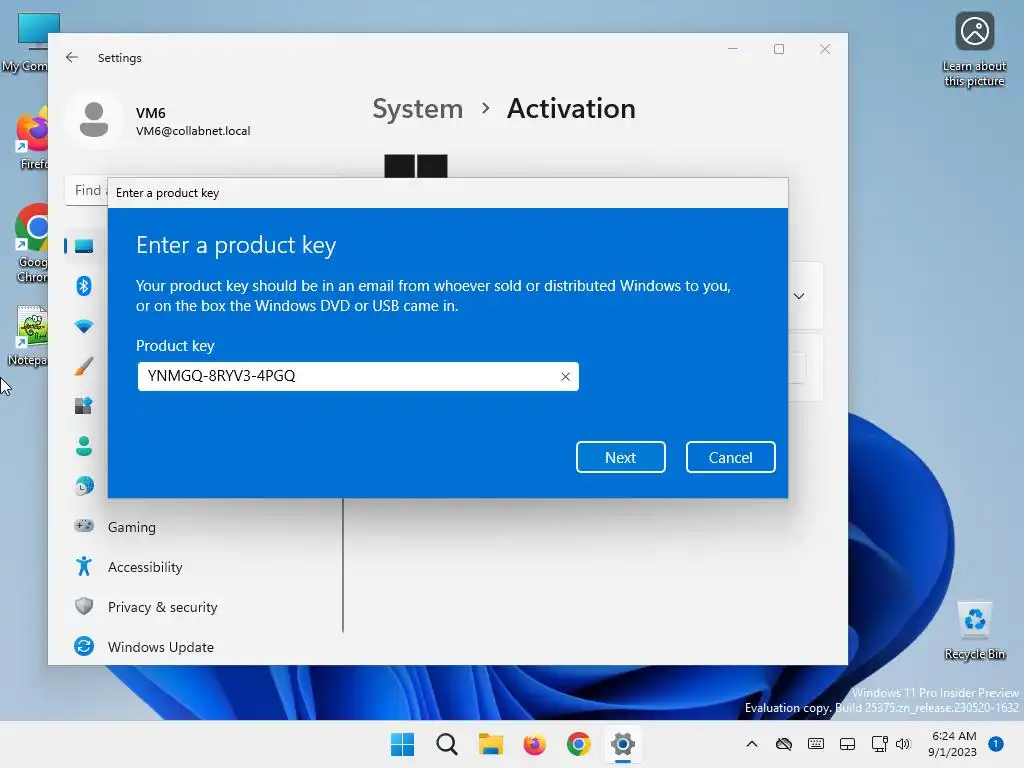Open Time & language clock icon
This screenshot has width=1024, height=768.
point(84,486)
